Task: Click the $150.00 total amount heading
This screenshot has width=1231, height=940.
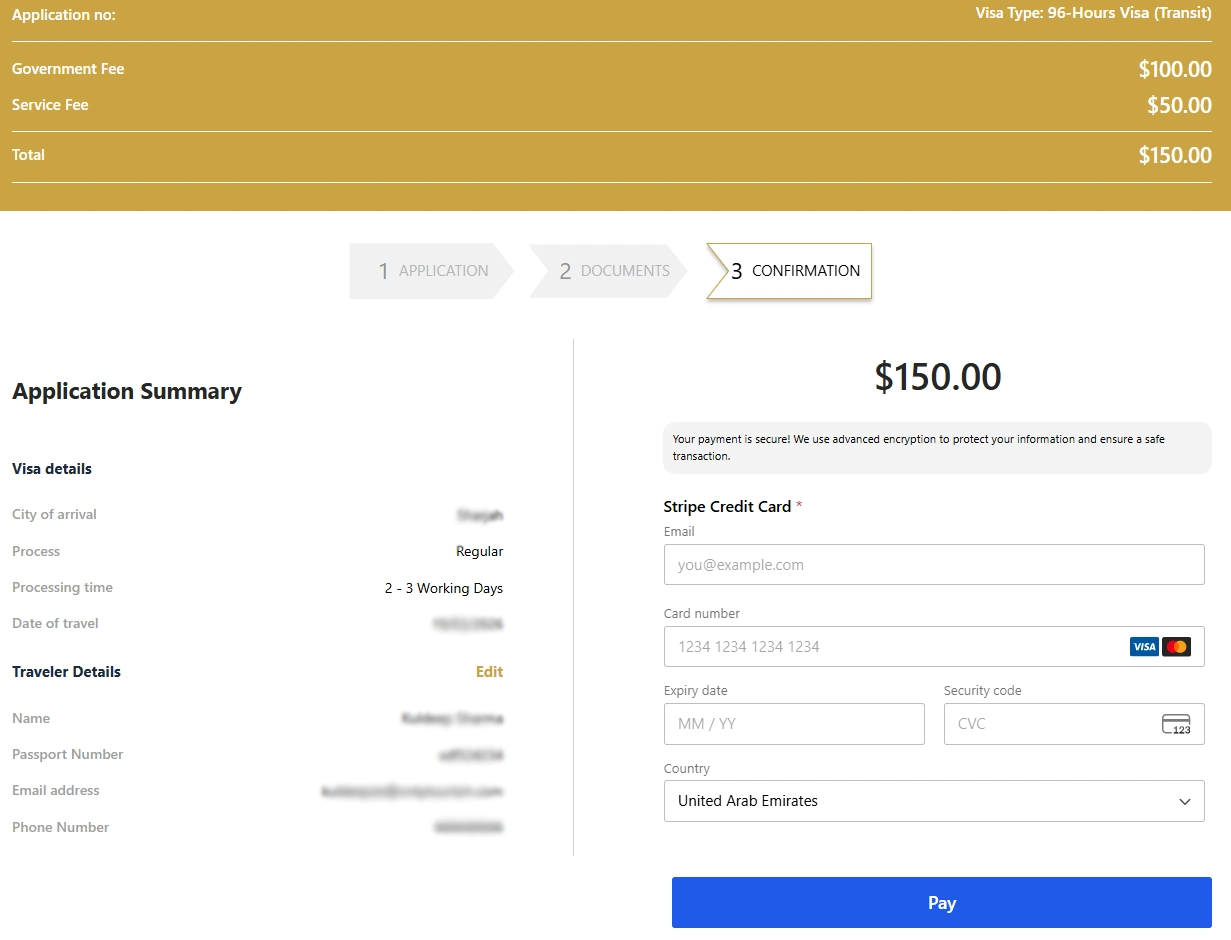Action: pyautogui.click(x=937, y=377)
